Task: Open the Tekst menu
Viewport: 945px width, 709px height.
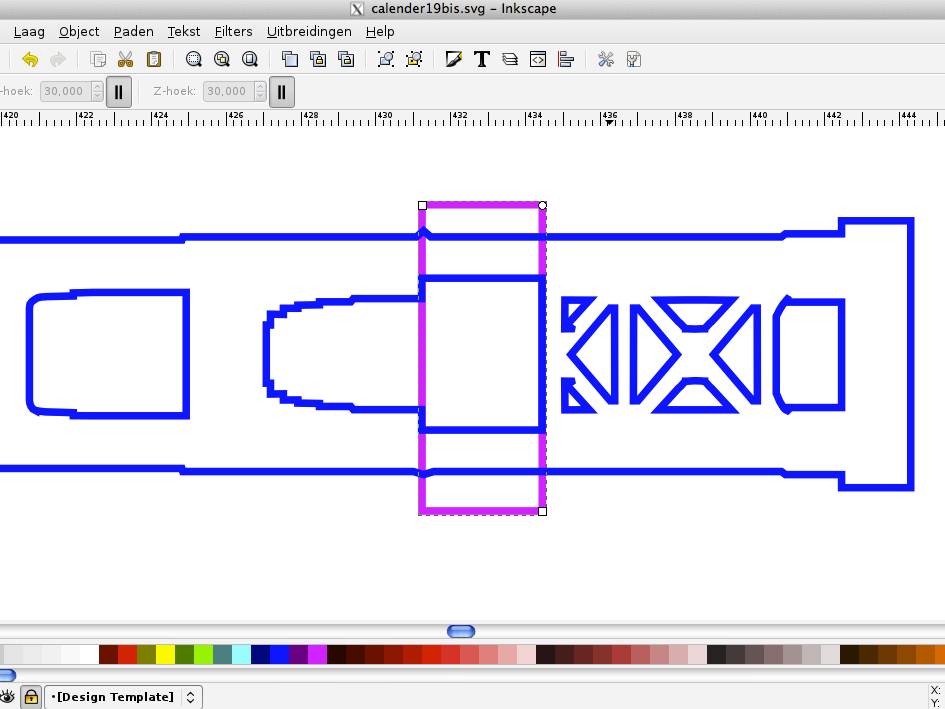Action: [183, 31]
